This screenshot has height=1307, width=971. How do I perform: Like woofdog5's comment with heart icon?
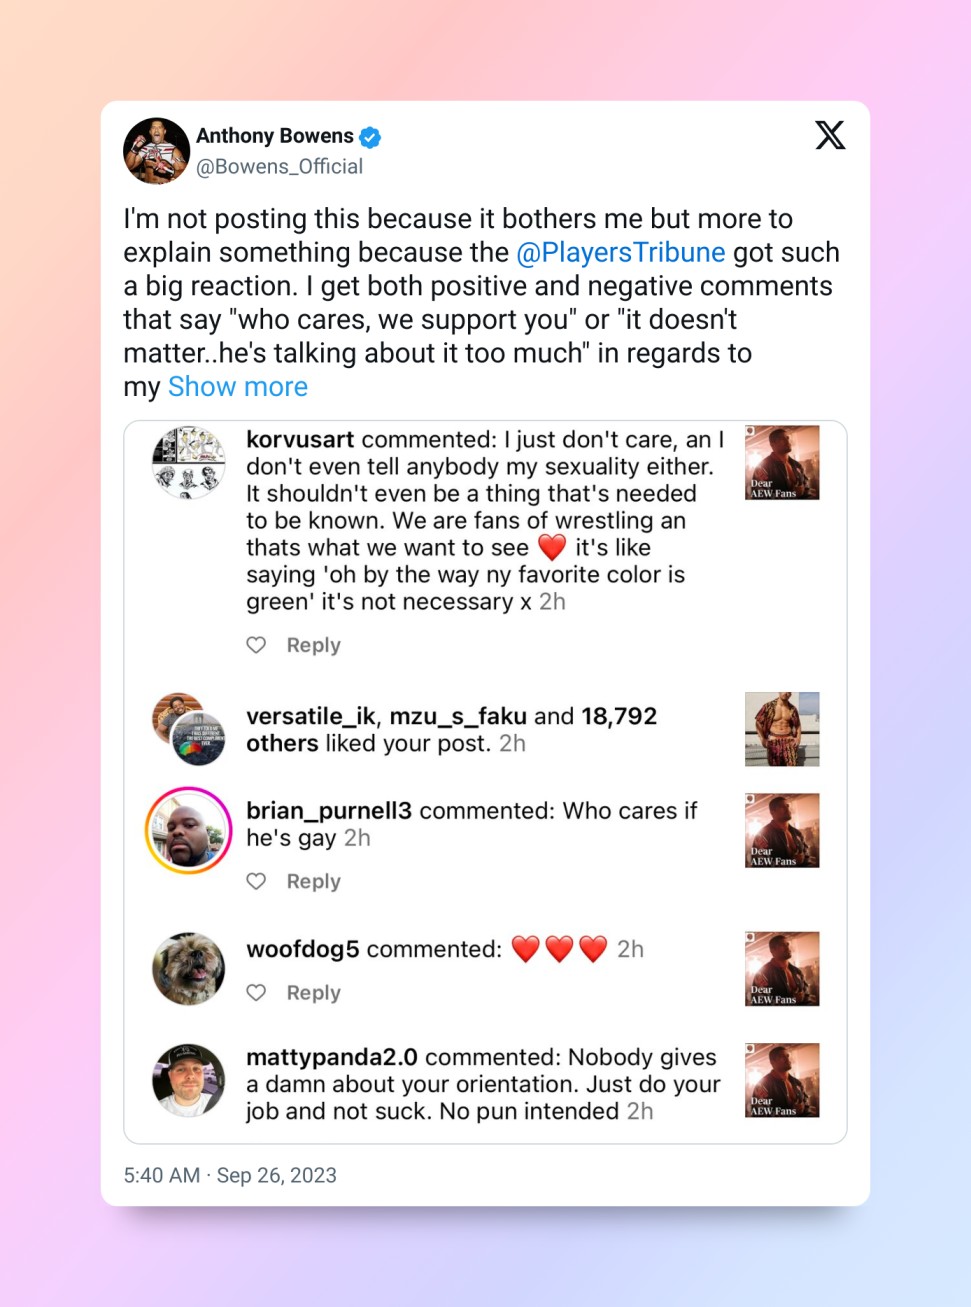pos(257,992)
